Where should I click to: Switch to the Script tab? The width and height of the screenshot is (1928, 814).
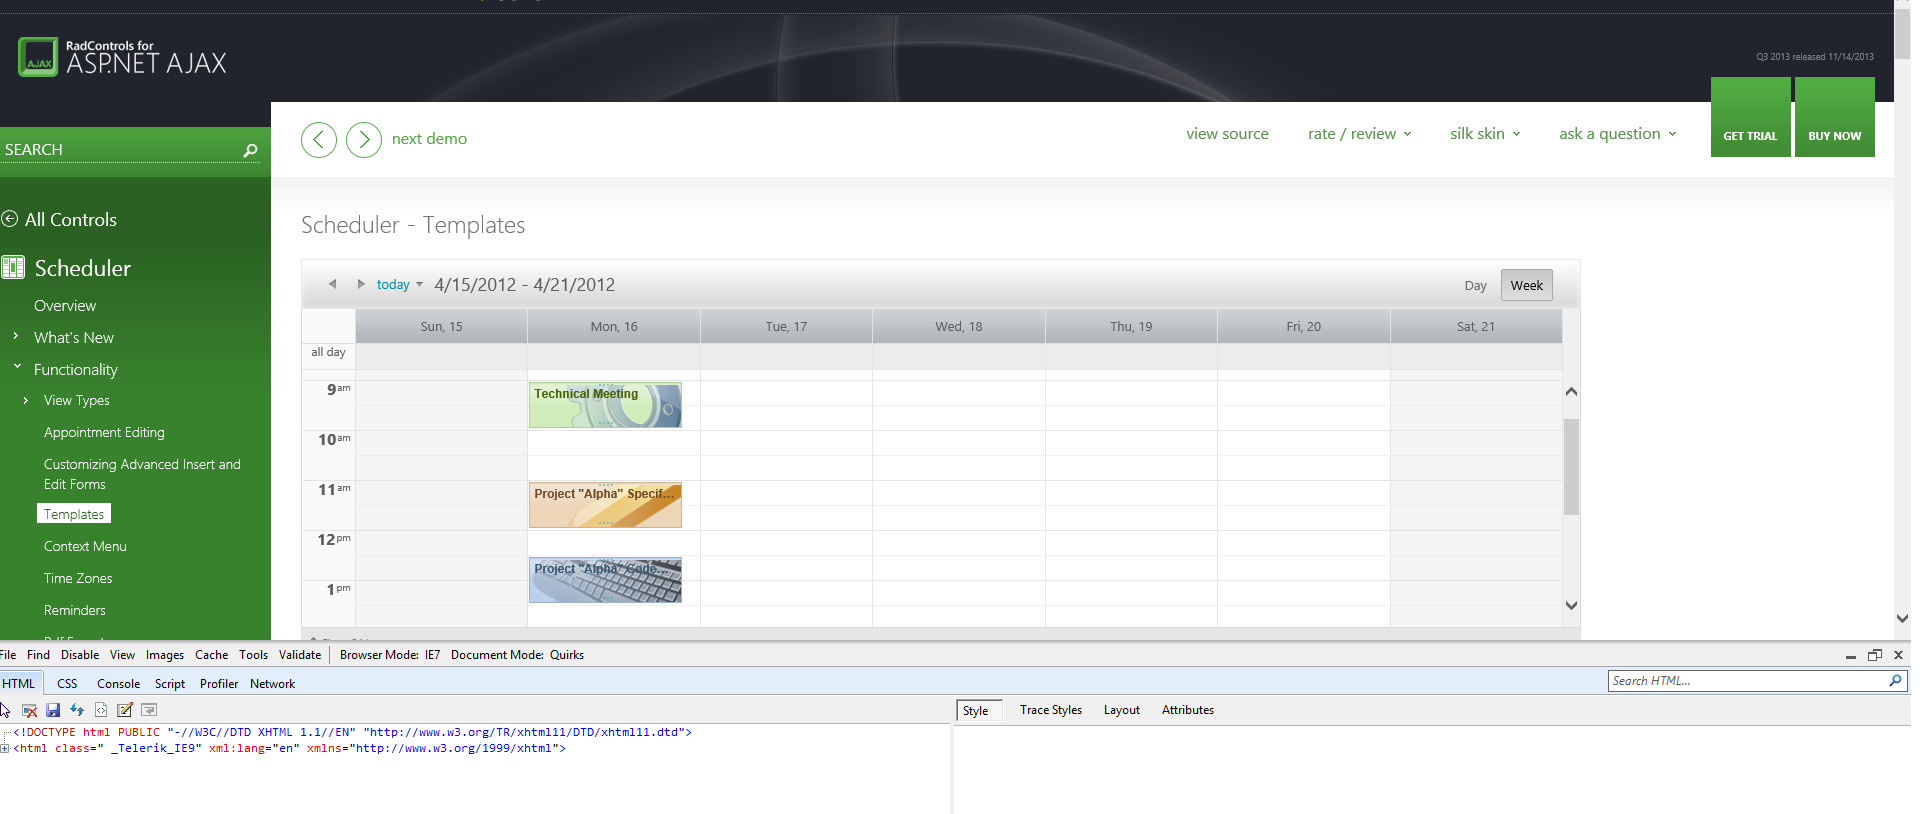pos(170,684)
